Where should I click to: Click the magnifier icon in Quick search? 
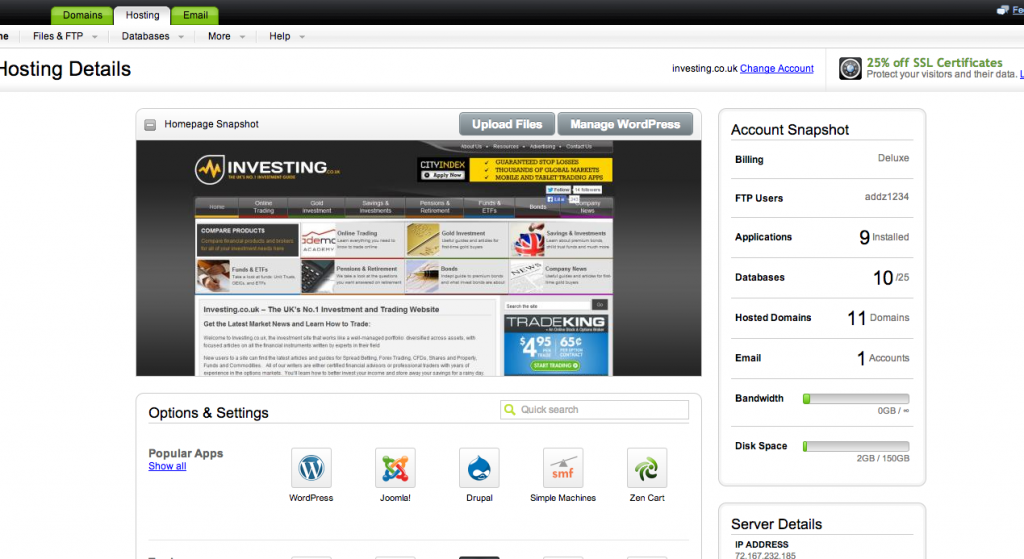tap(510, 410)
